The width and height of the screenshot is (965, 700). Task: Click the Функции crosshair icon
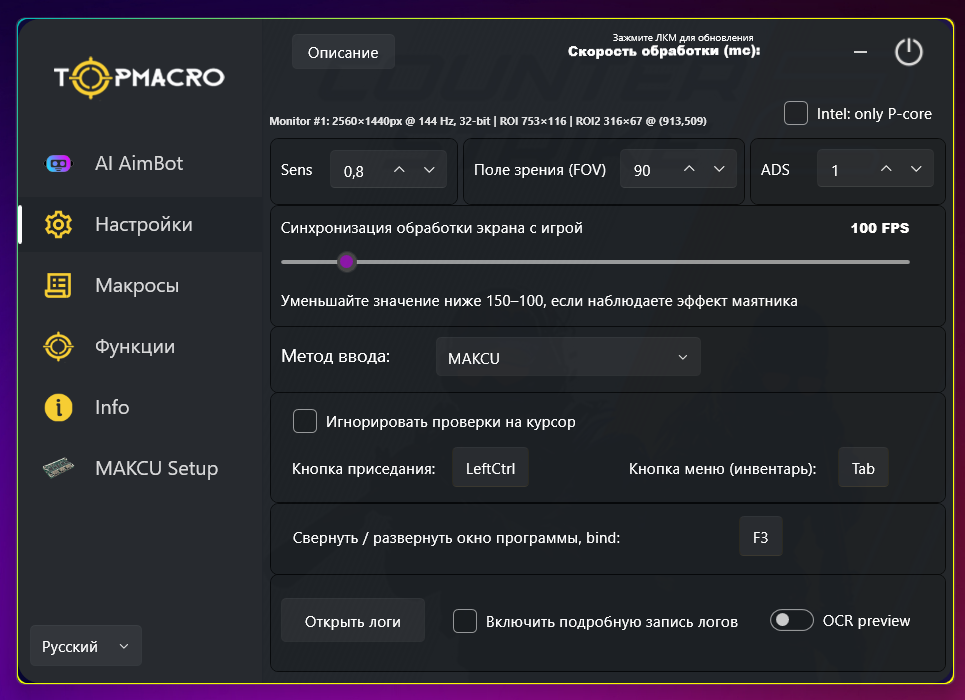[x=59, y=347]
